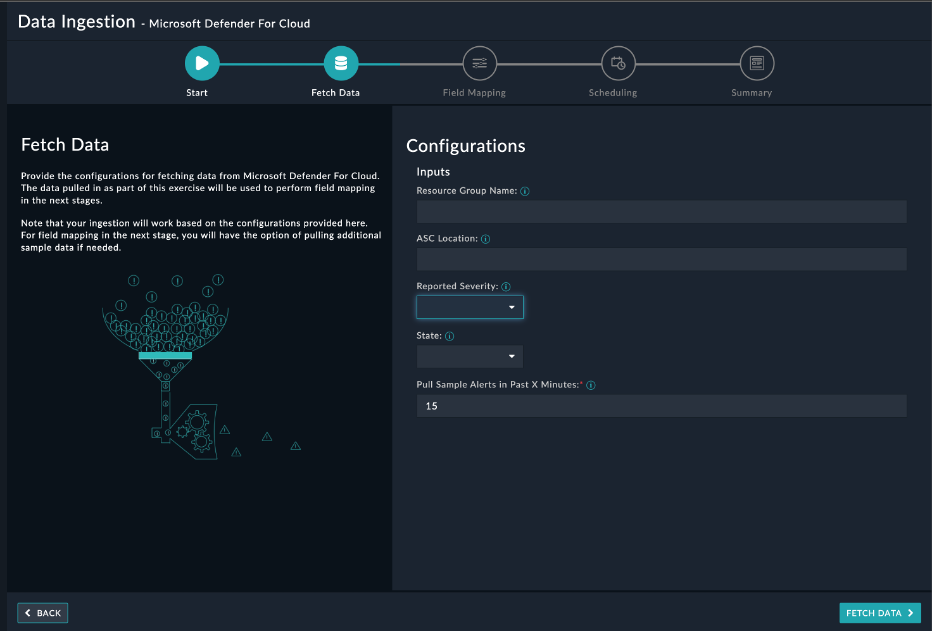Viewport: 932px width, 632px height.
Task: Click inside the Resource Group Name field
Action: [661, 211]
